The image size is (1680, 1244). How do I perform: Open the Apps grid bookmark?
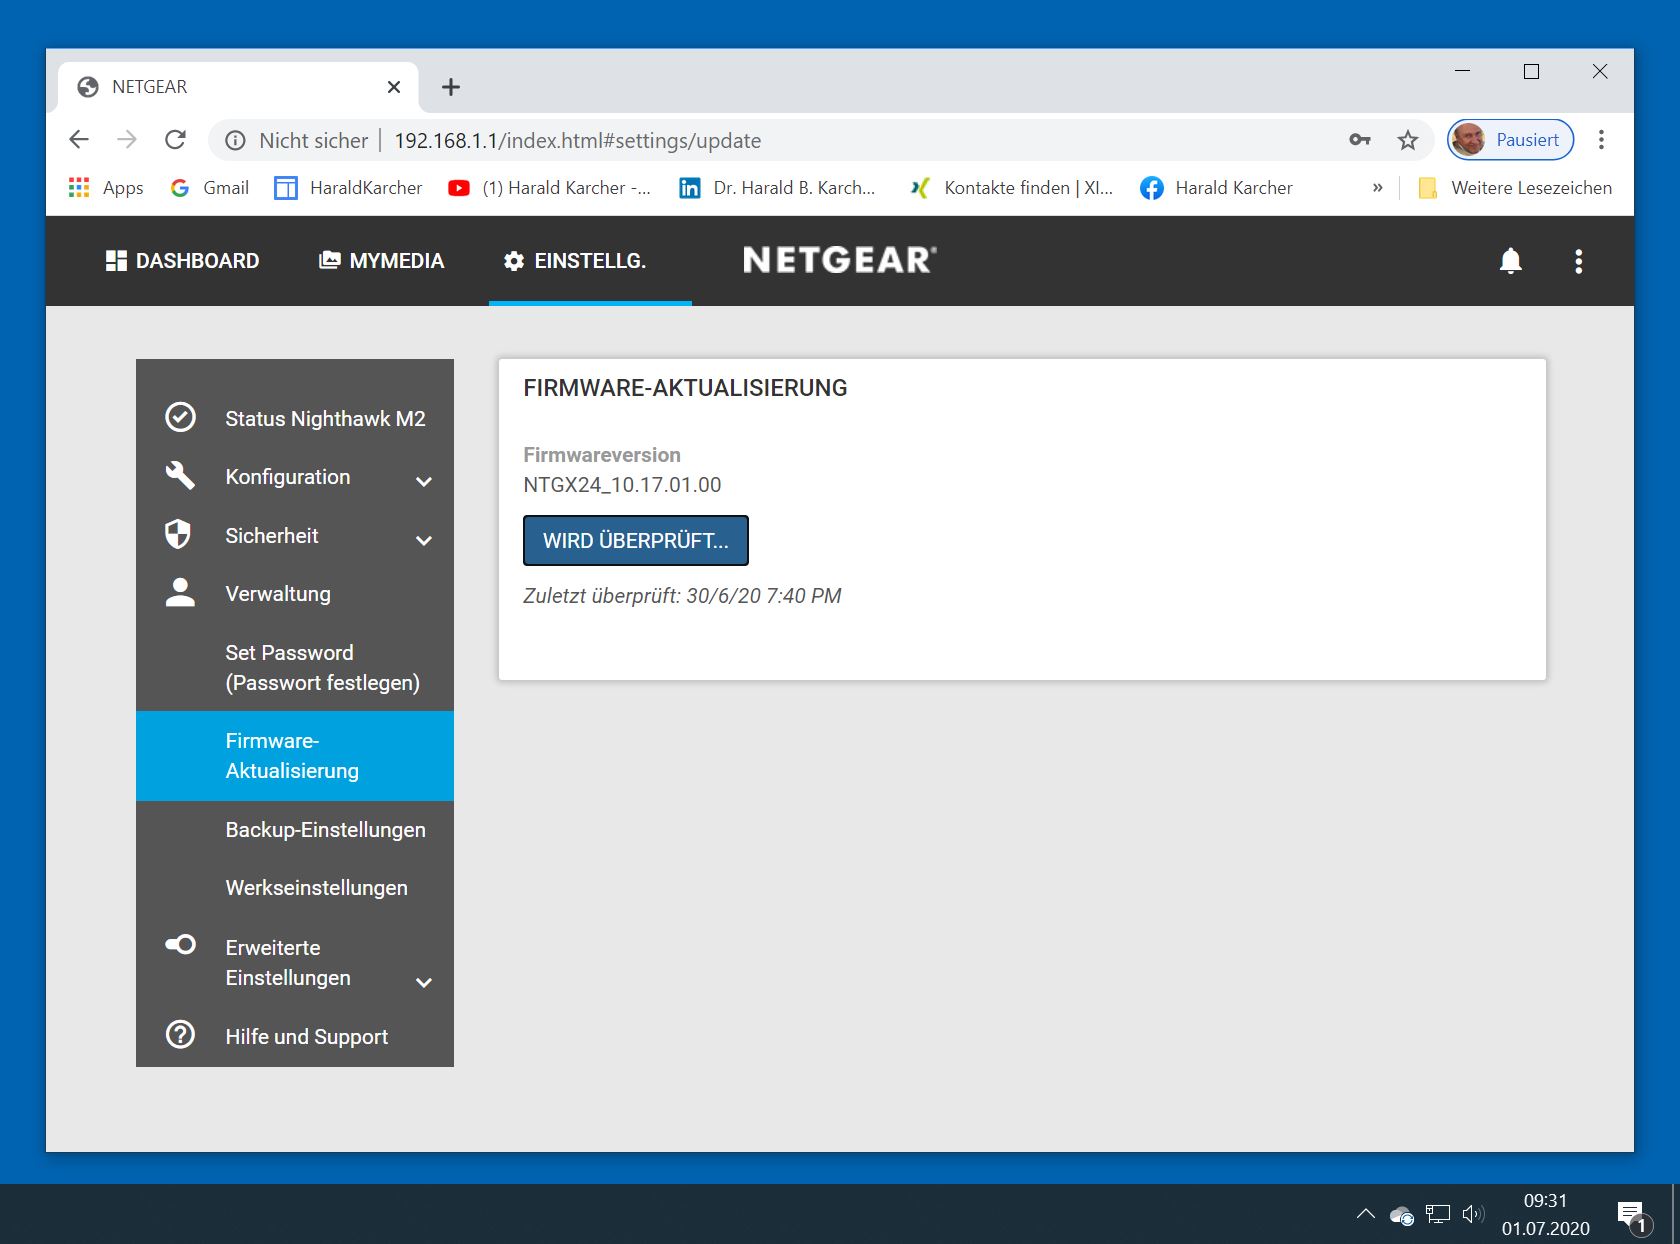pos(105,188)
